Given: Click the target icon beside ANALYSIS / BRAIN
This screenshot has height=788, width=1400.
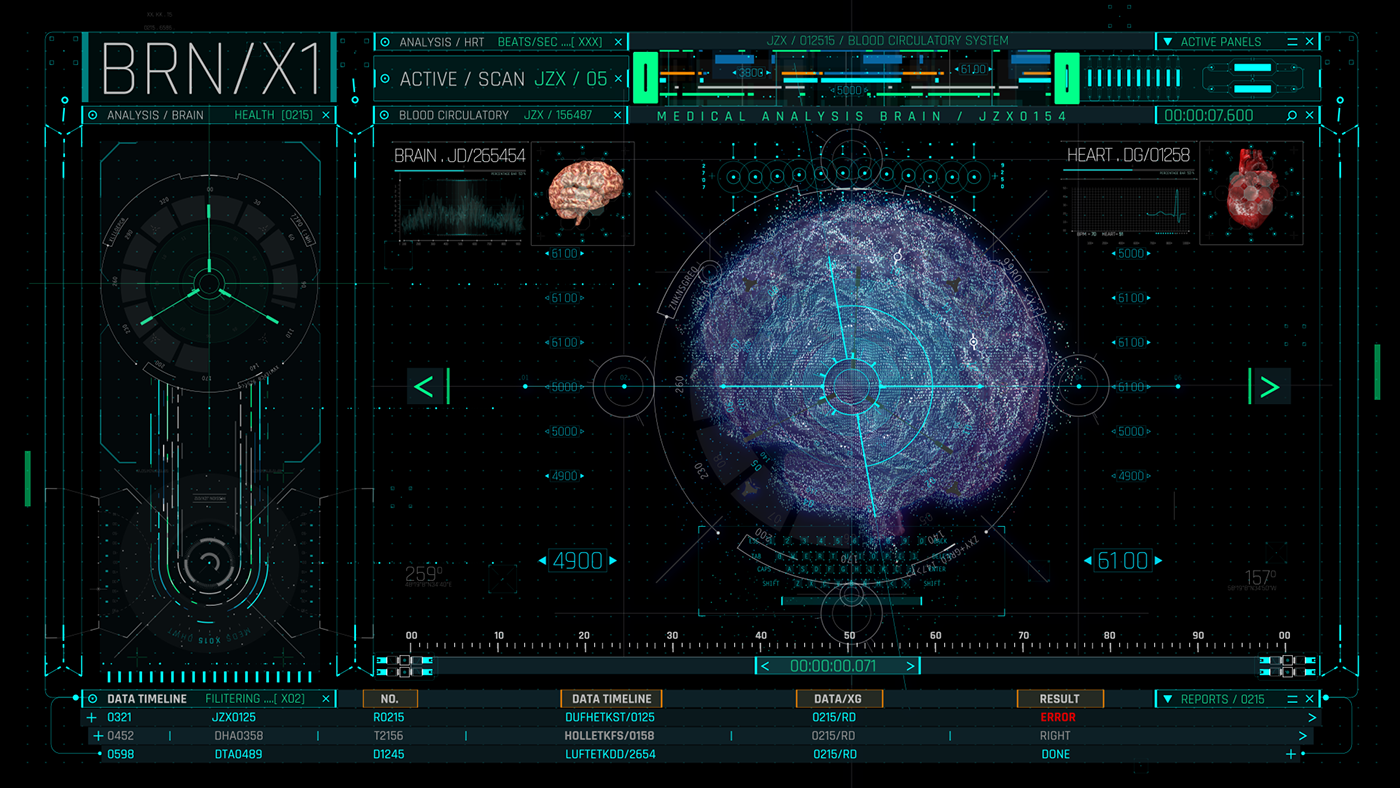Looking at the screenshot, I should tap(93, 115).
